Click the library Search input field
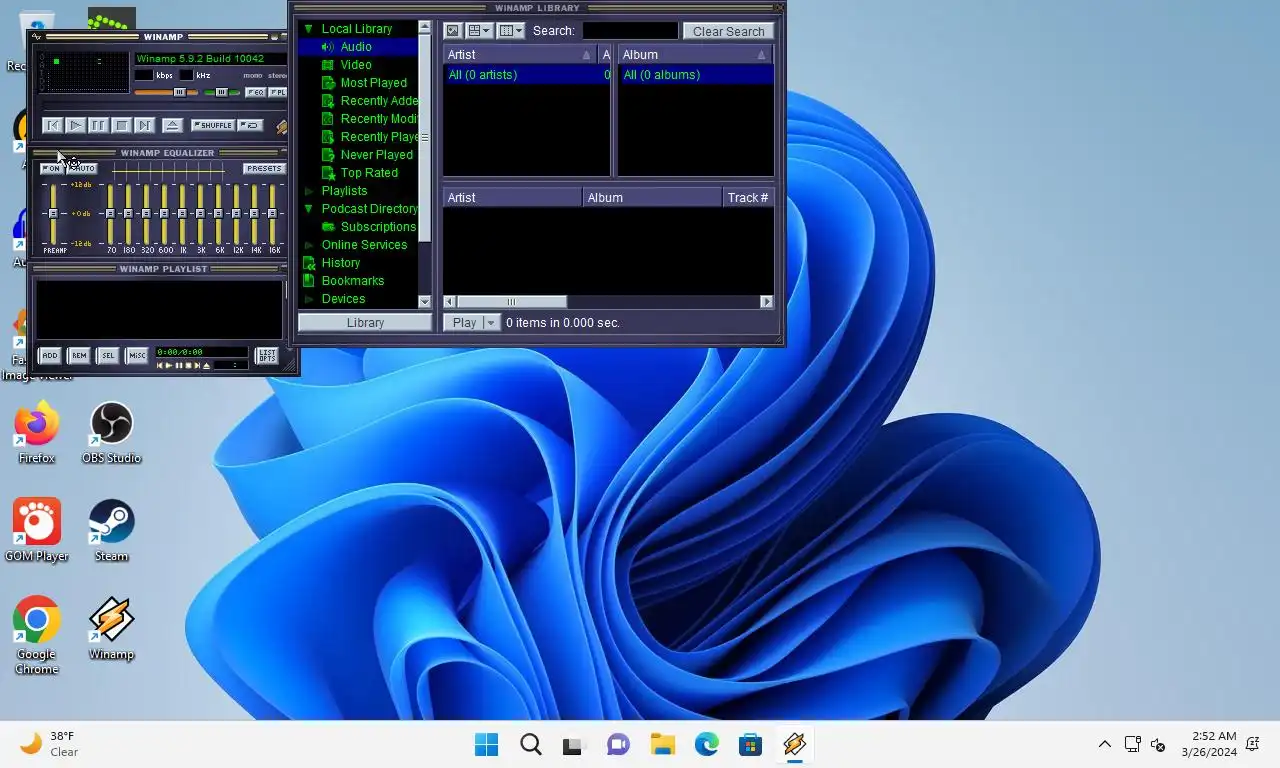Screen dimensions: 1280x768 (x=630, y=31)
